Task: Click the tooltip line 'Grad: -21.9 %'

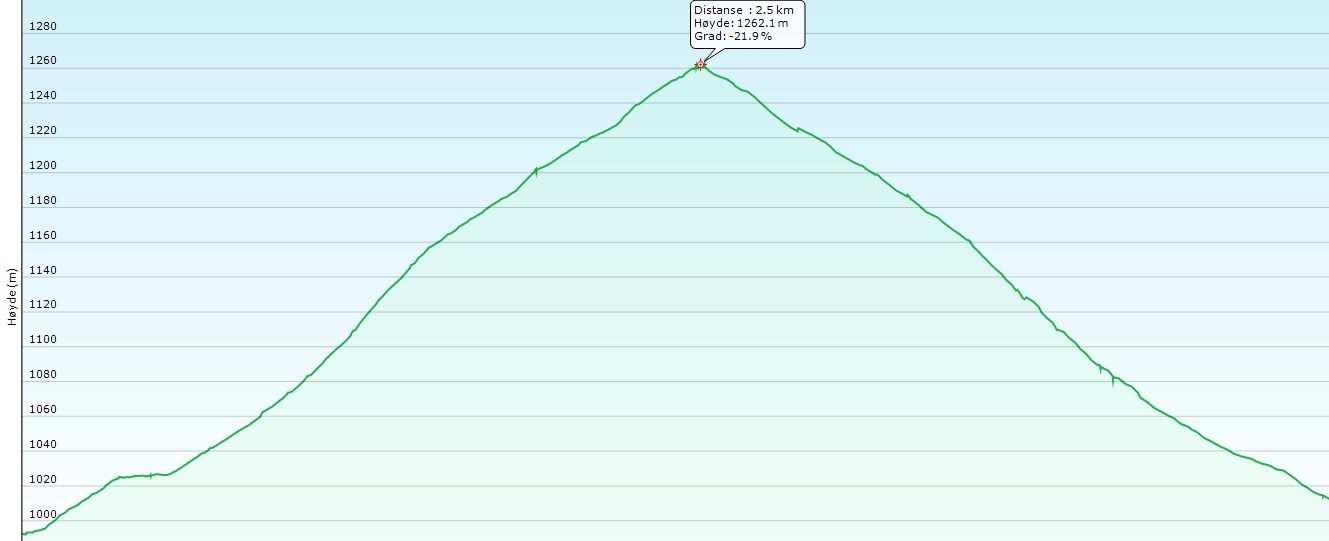Action: point(732,36)
